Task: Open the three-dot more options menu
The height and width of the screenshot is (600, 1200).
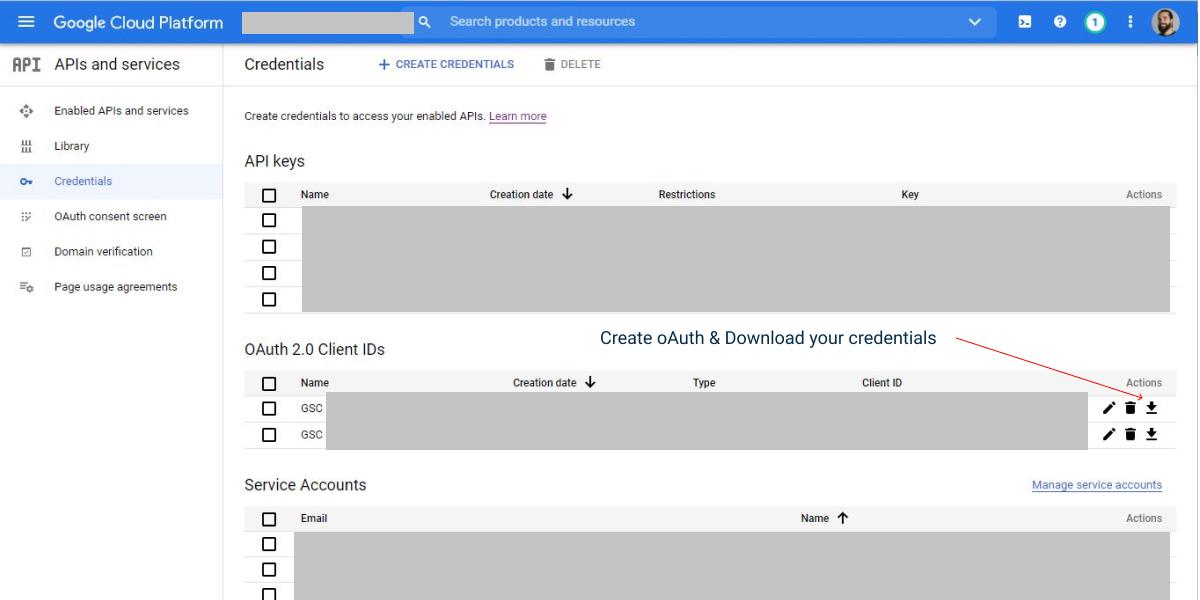Action: coord(1131,22)
